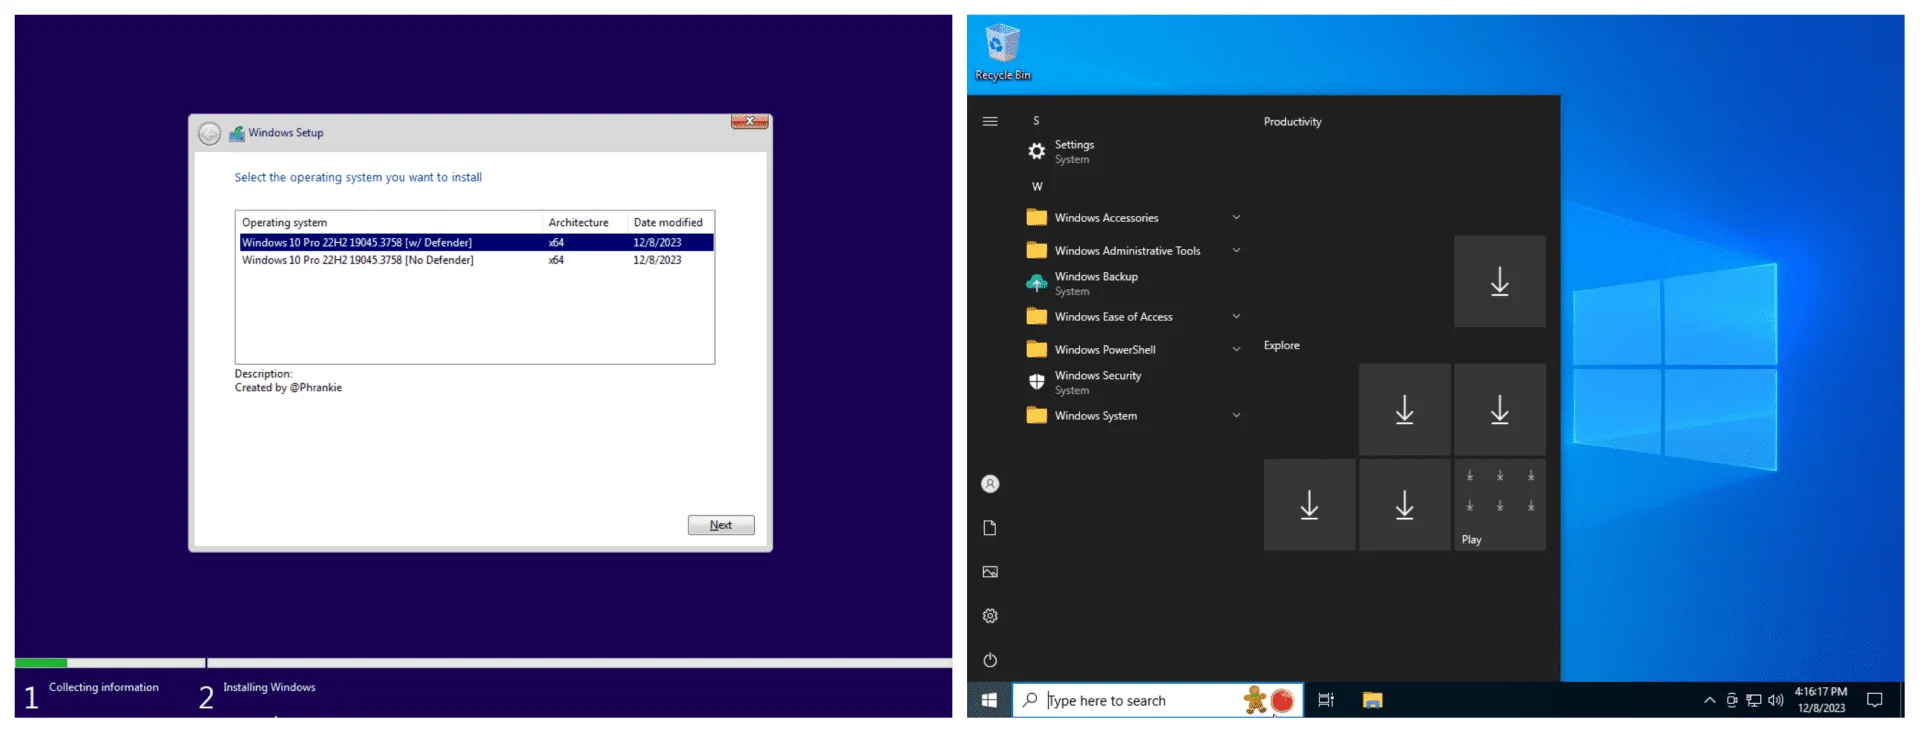Image resolution: width=1920 pixels, height=733 pixels.
Task: Click the Productivity group heading
Action: (1292, 121)
